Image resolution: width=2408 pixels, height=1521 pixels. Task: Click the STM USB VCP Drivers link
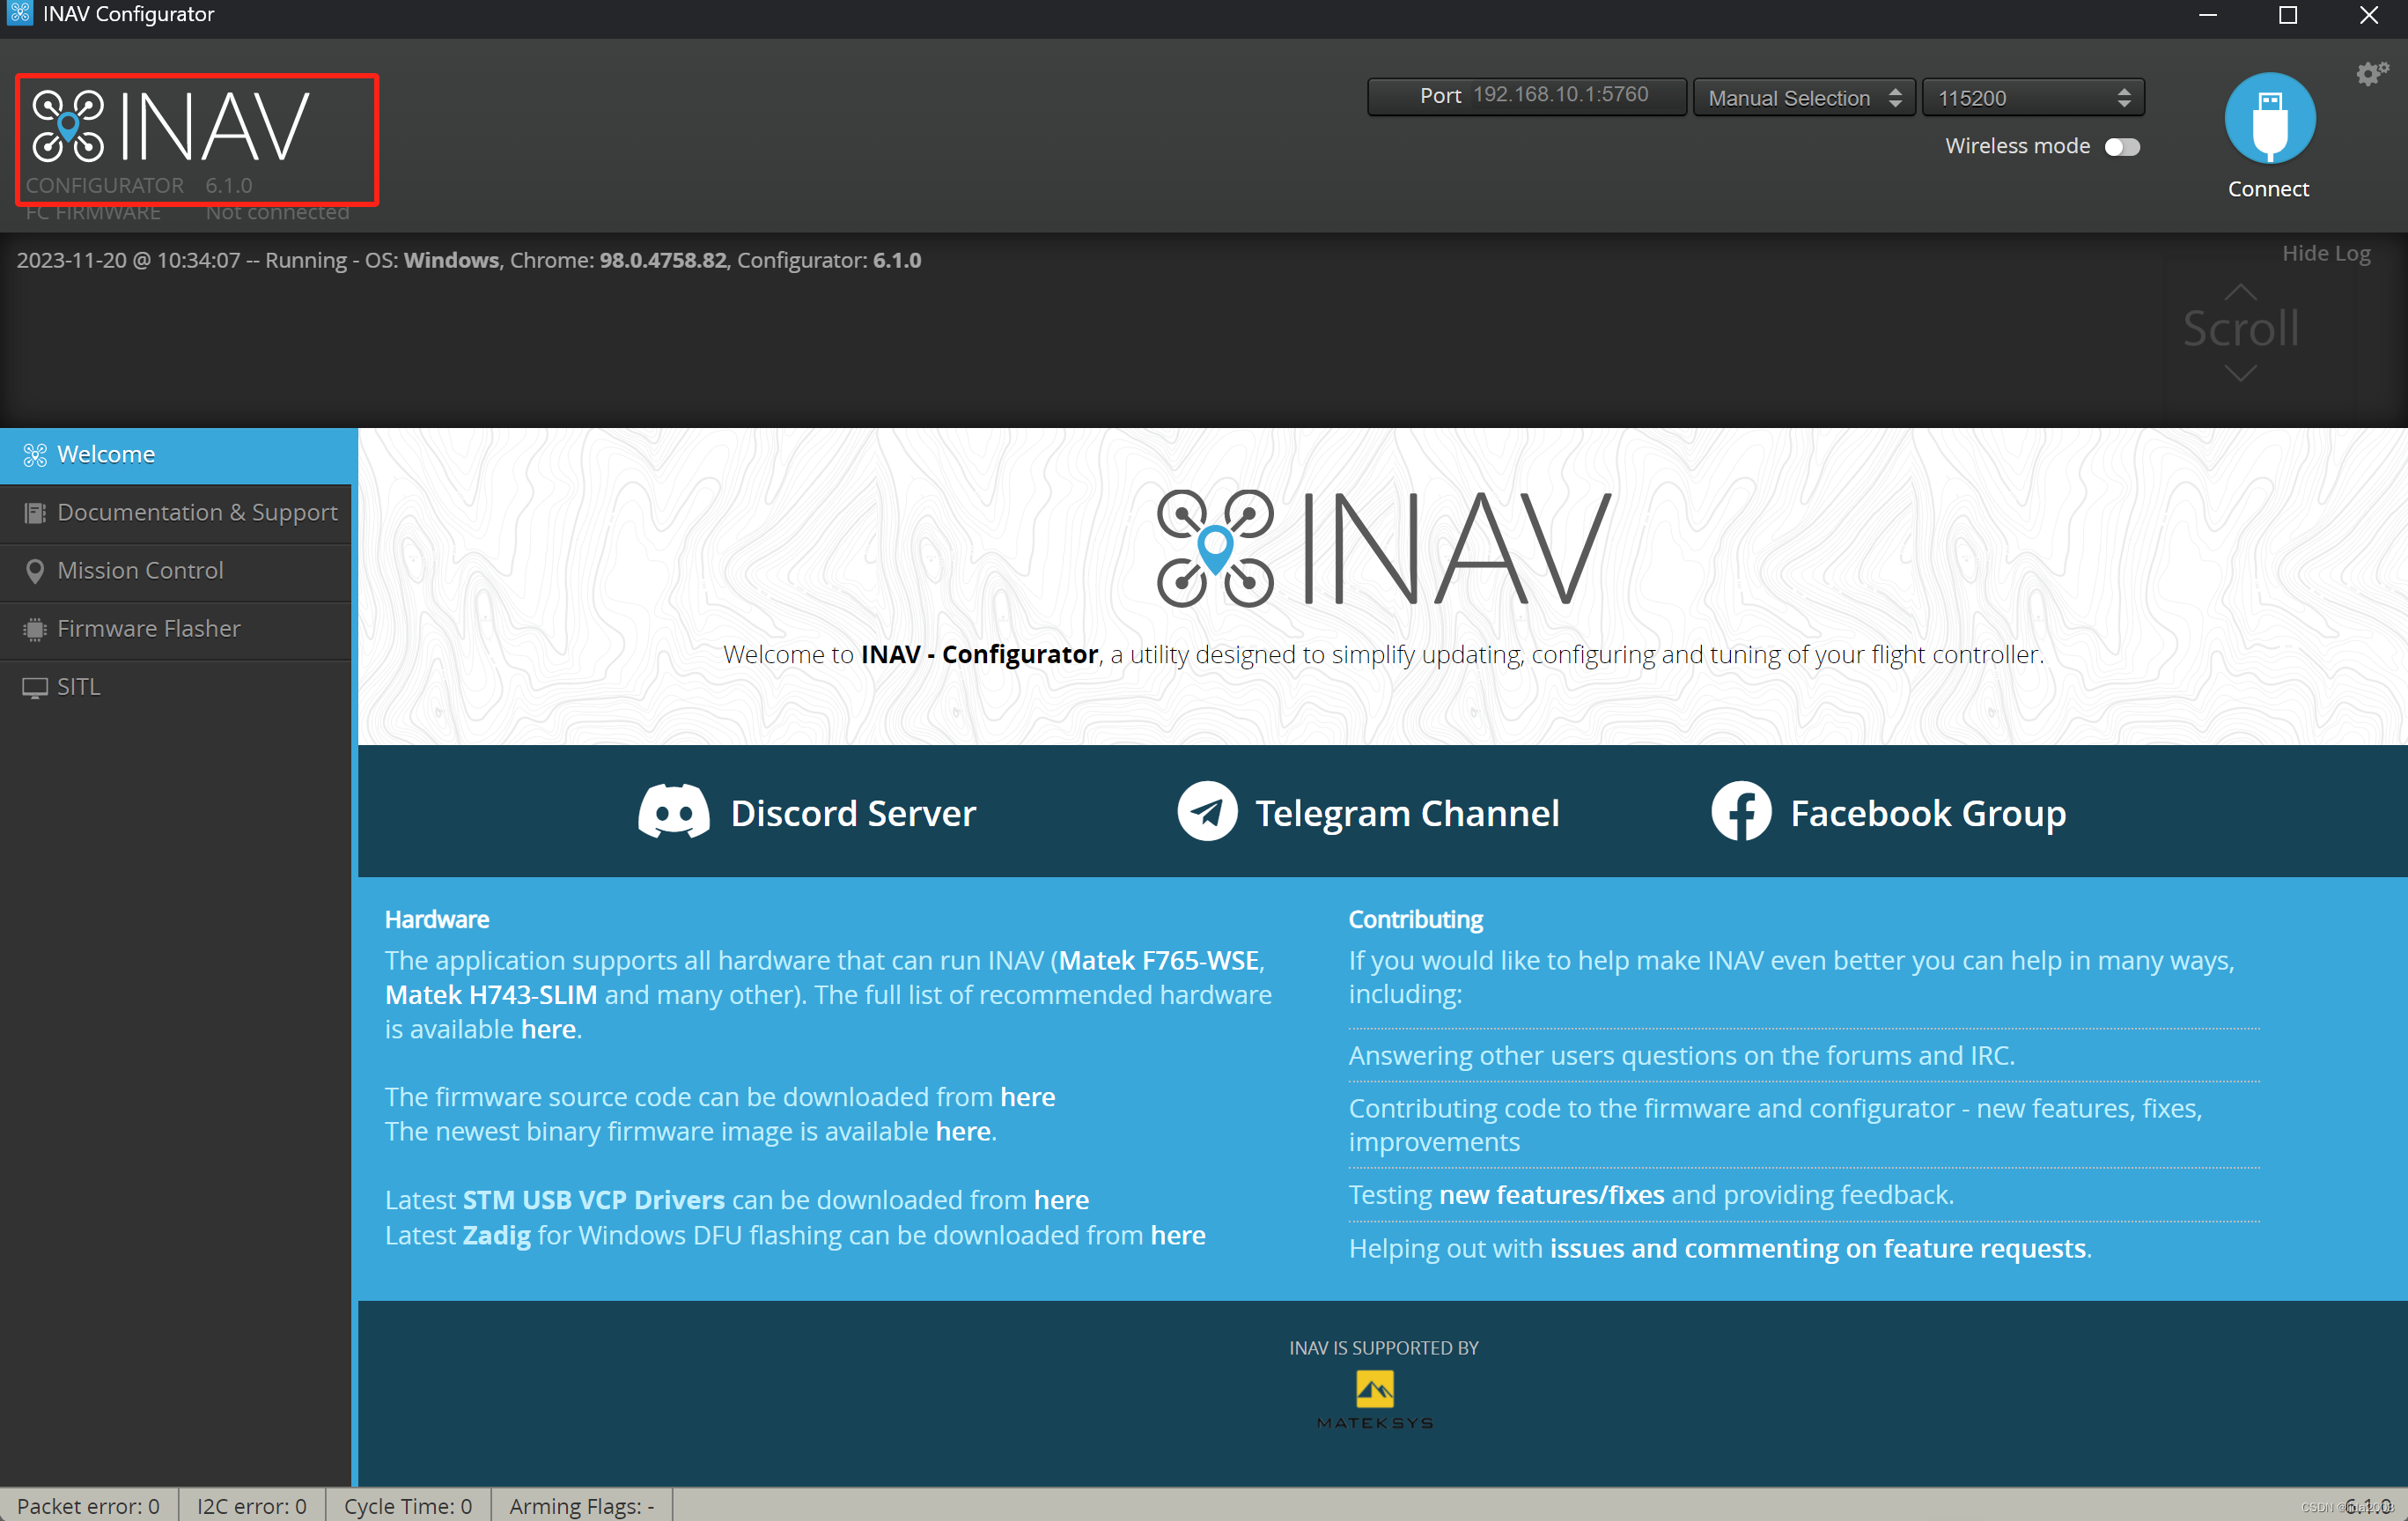point(593,1200)
